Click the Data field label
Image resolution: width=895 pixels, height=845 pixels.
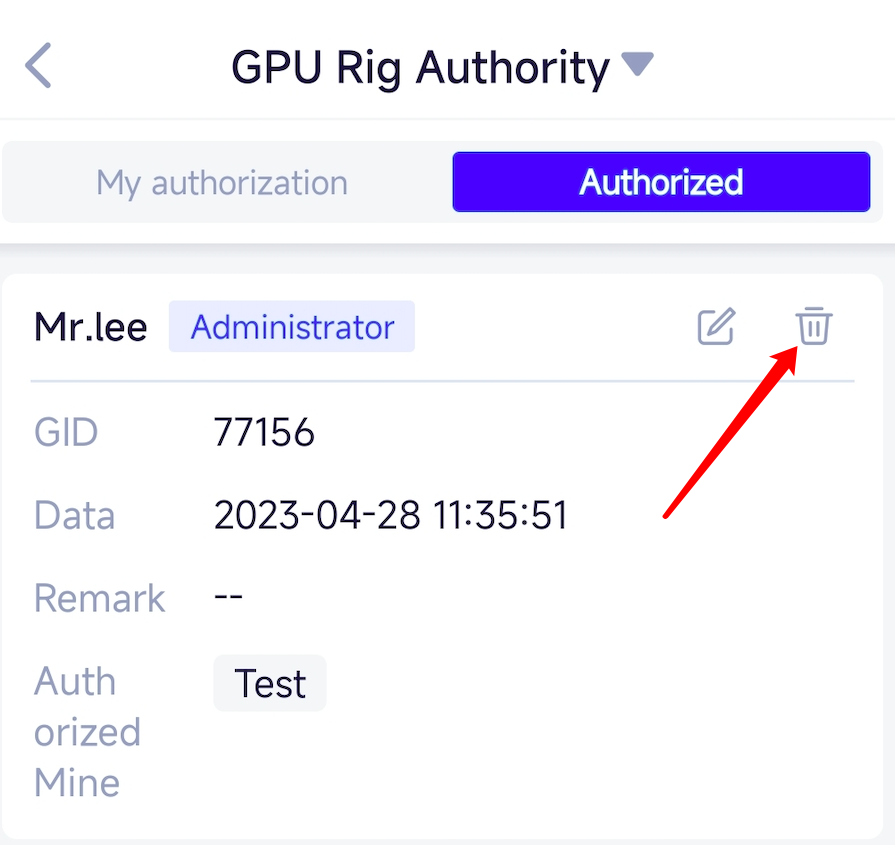pyautogui.click(x=75, y=516)
